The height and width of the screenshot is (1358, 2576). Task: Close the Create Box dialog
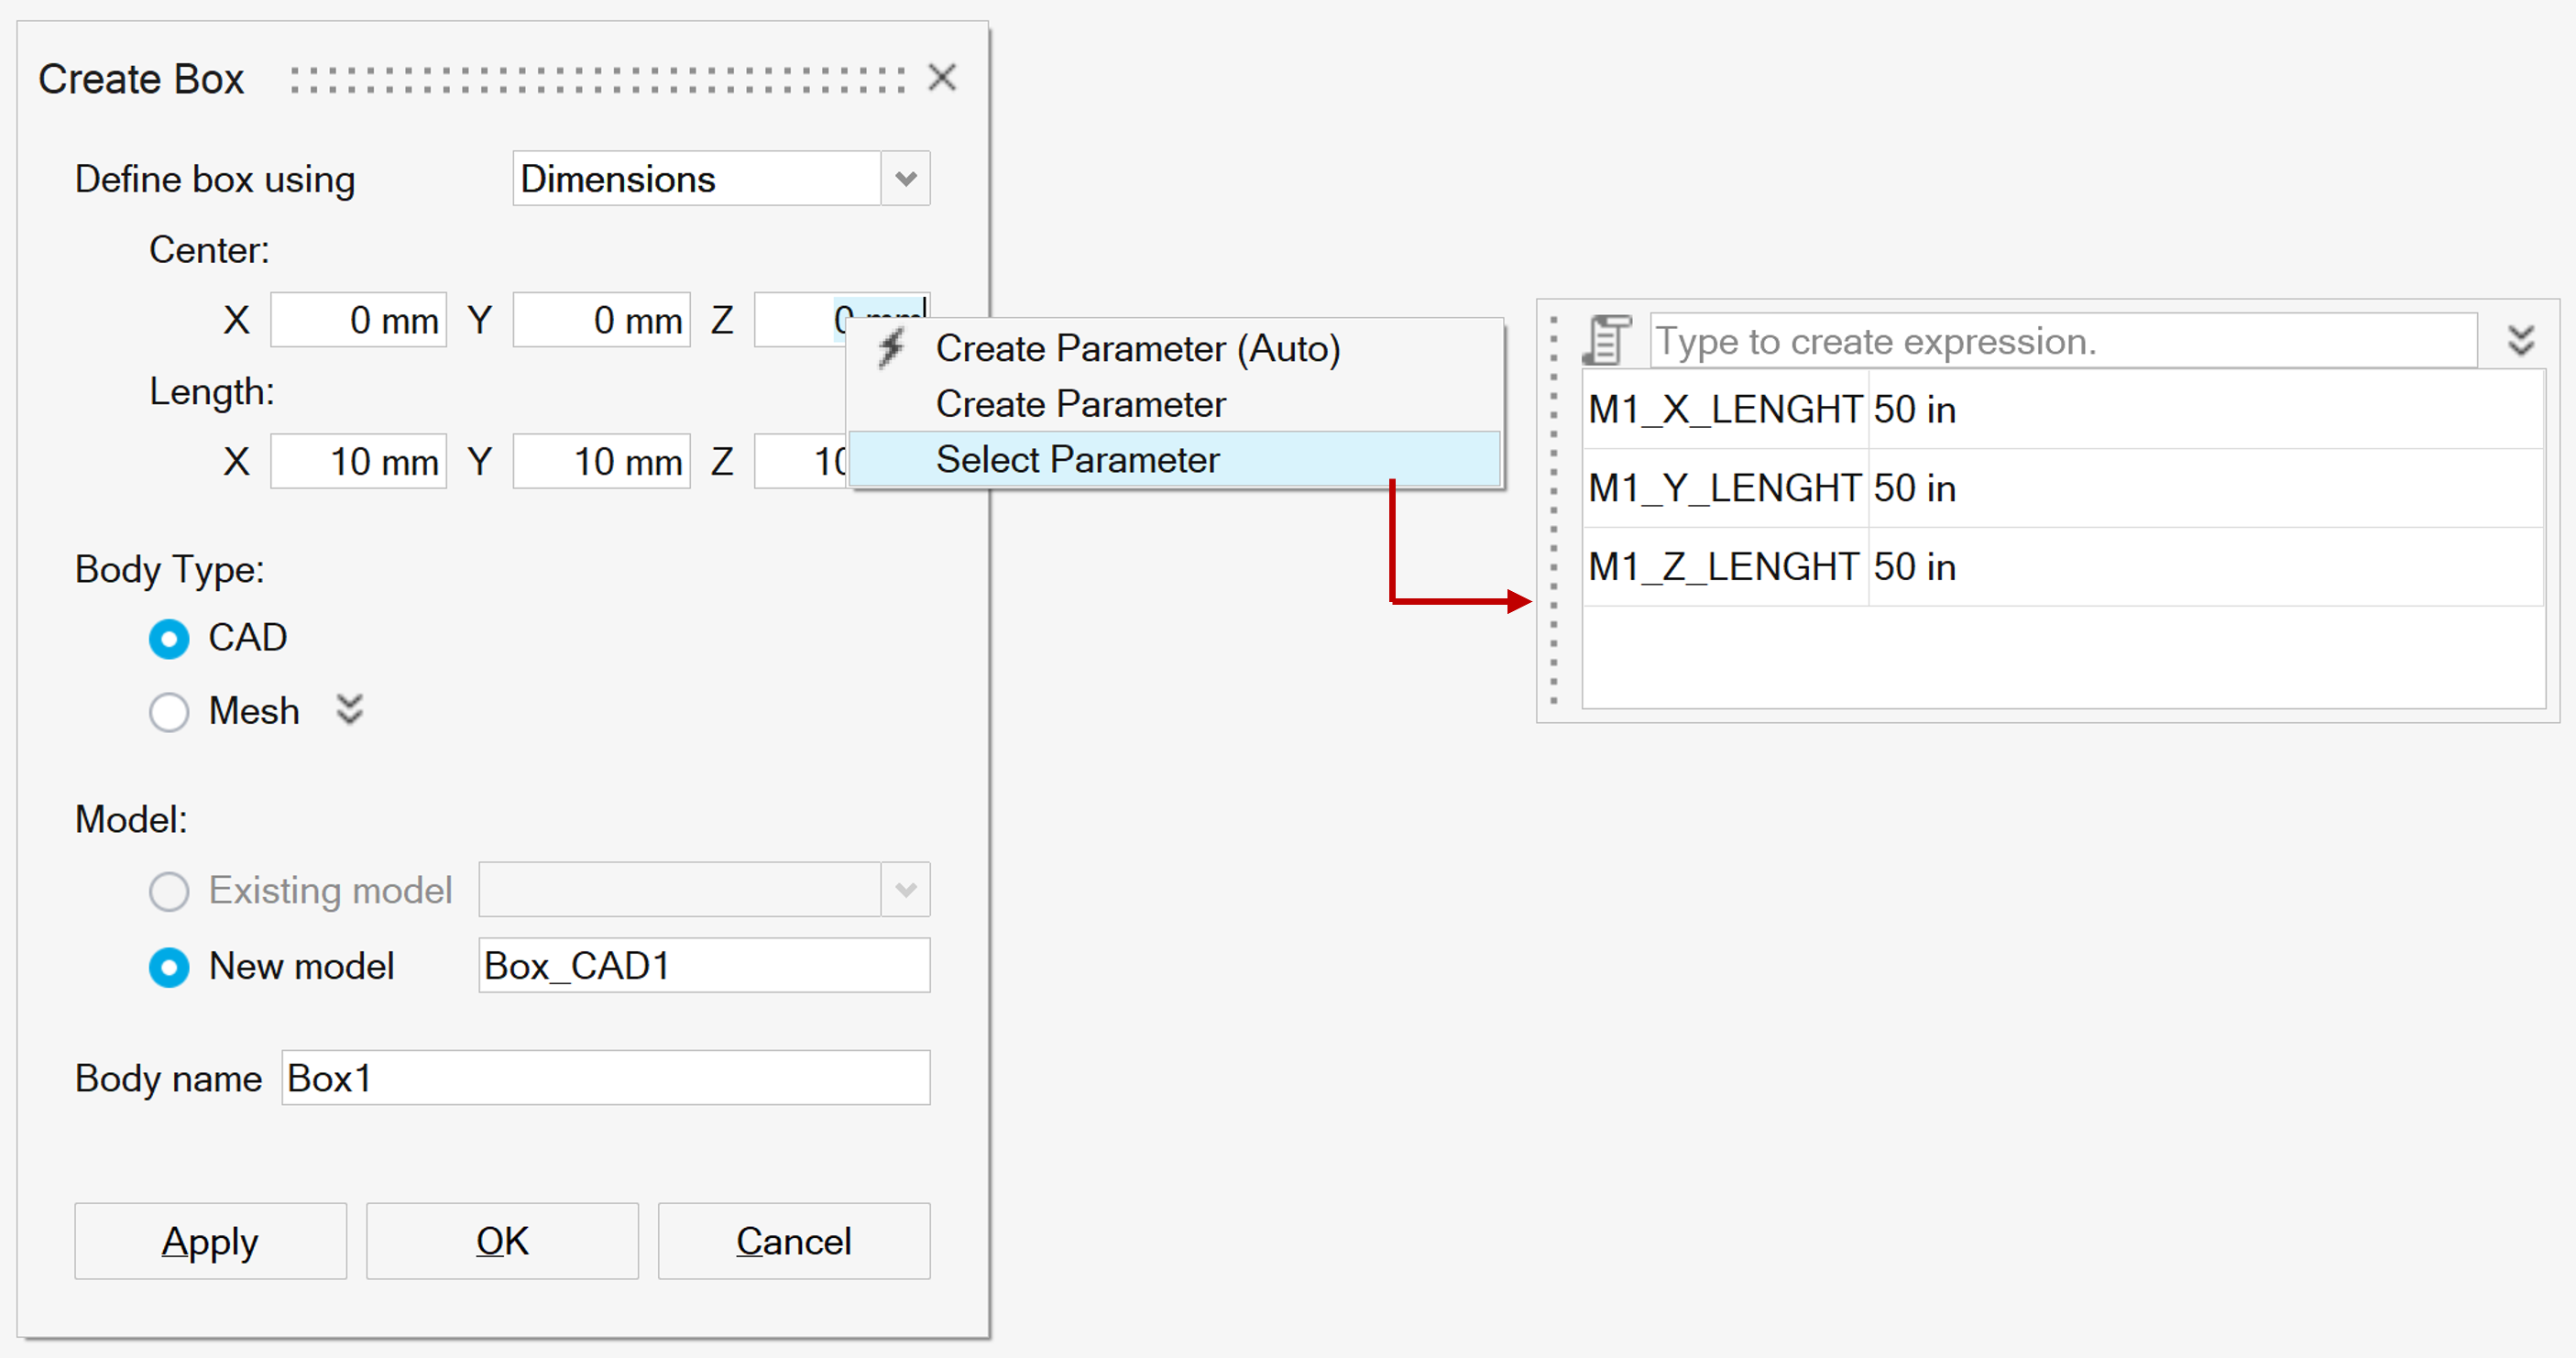click(x=942, y=78)
